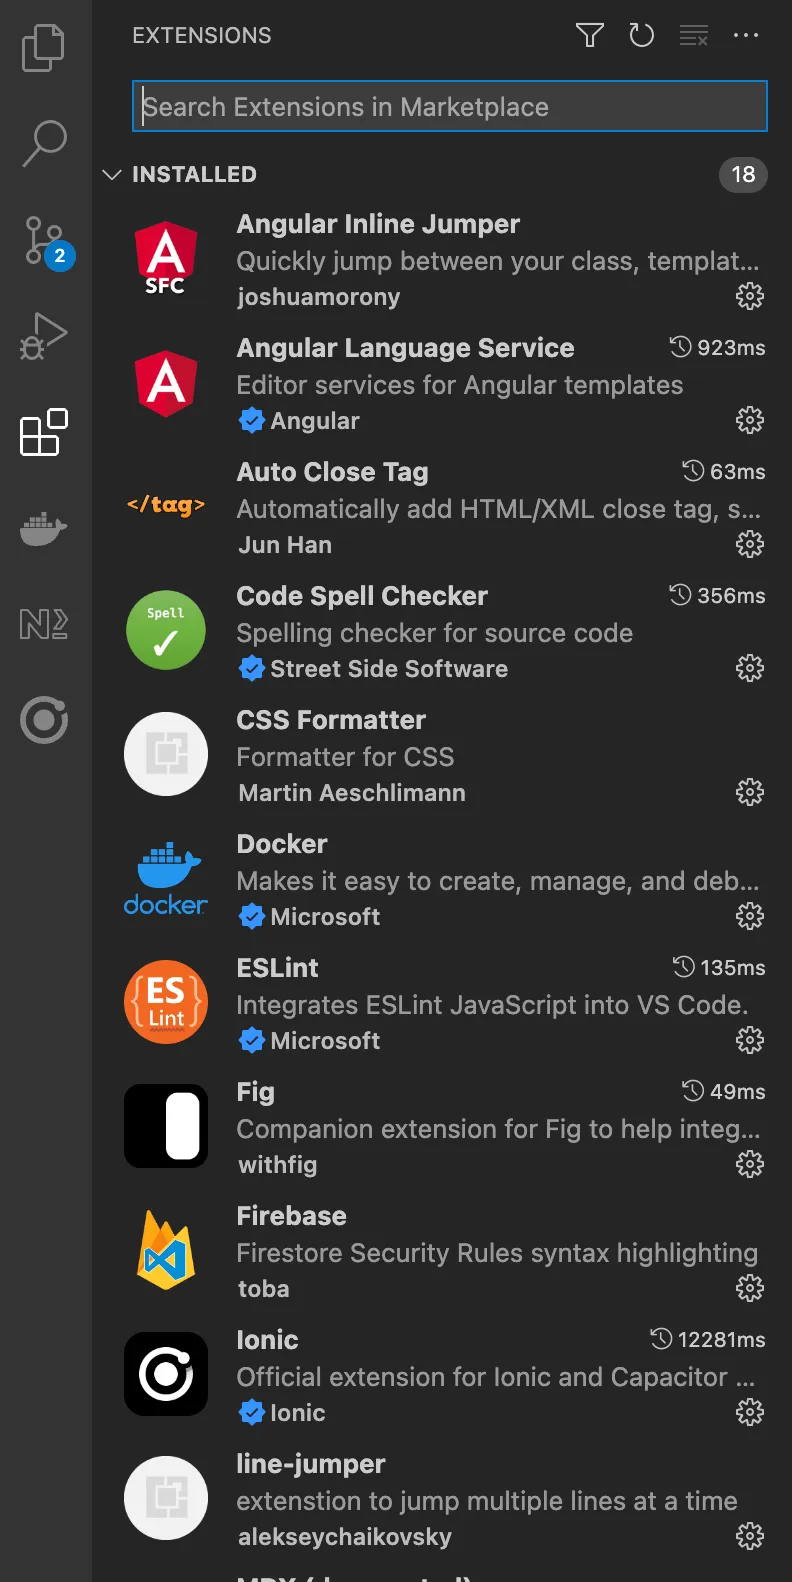Open the Ionic view in activity bar

(44, 720)
